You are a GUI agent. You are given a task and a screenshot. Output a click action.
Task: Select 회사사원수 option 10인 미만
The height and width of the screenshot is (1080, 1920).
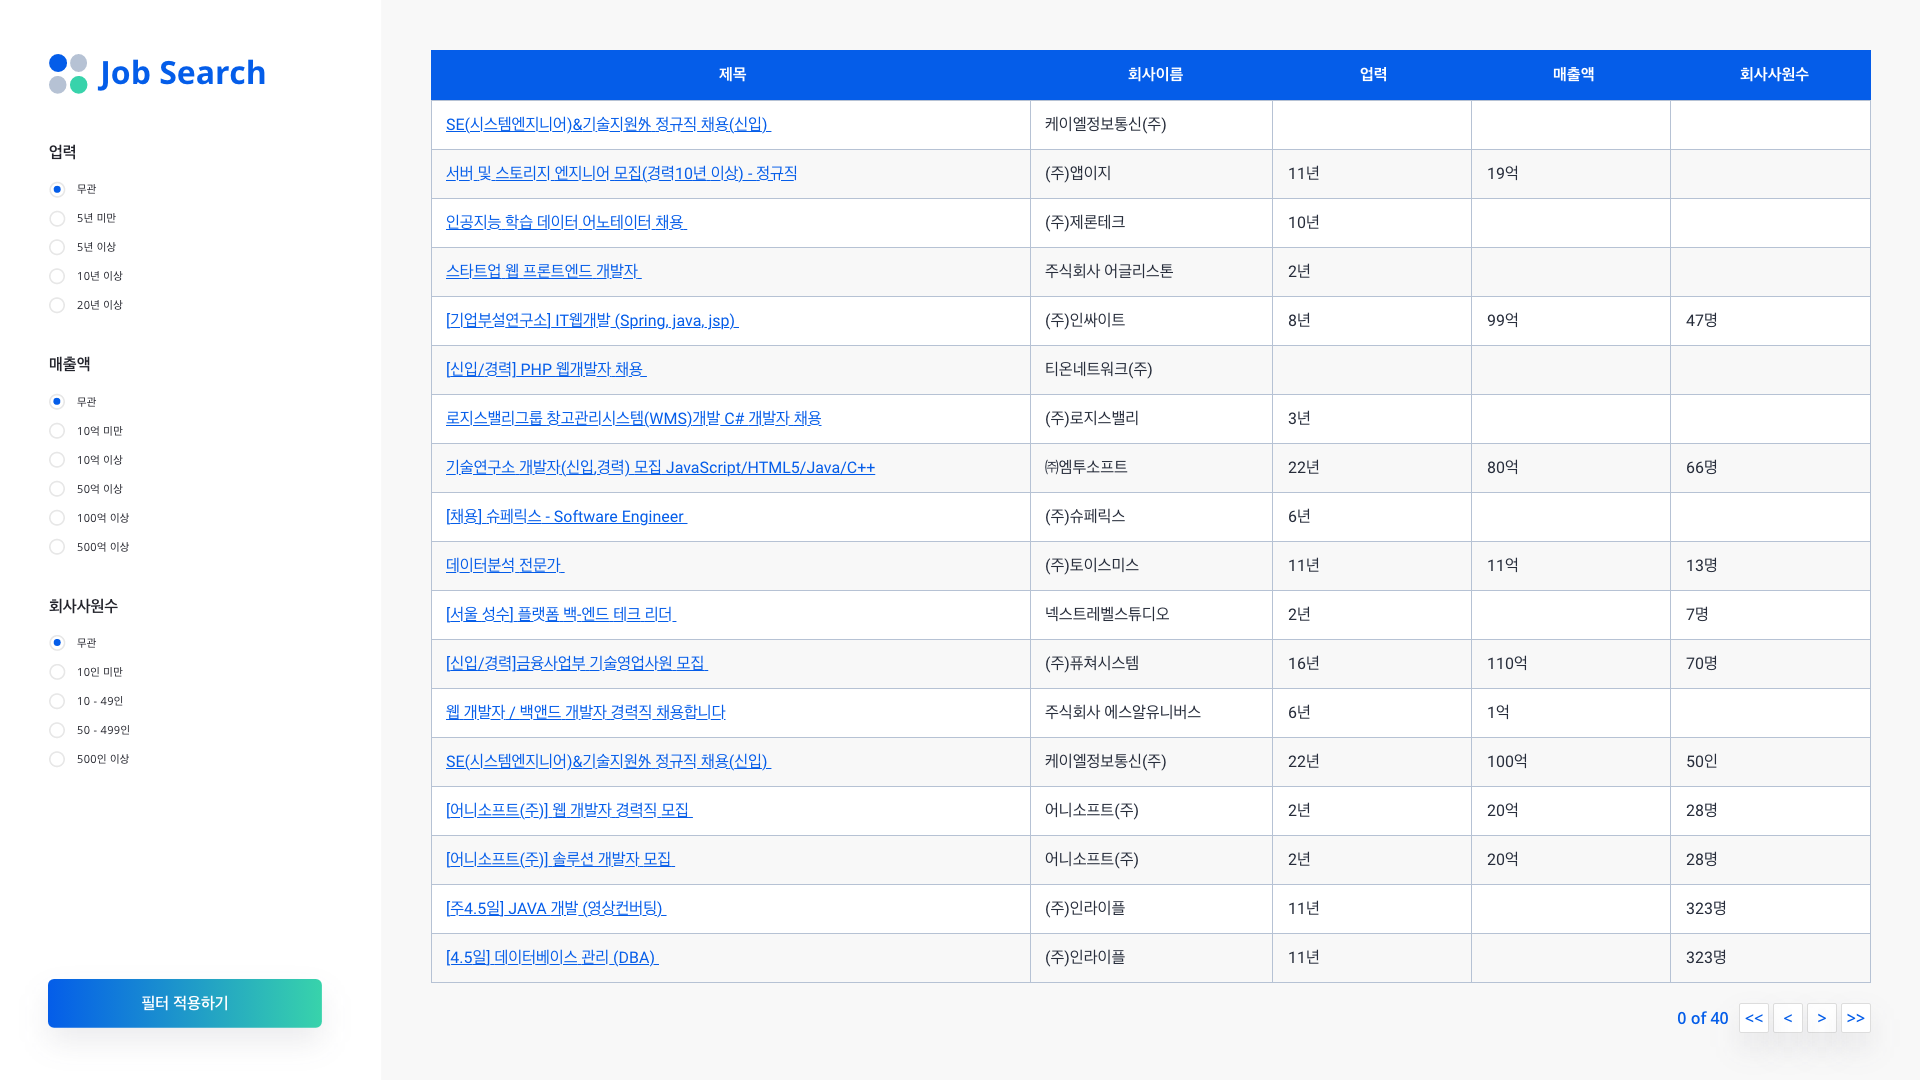click(57, 672)
